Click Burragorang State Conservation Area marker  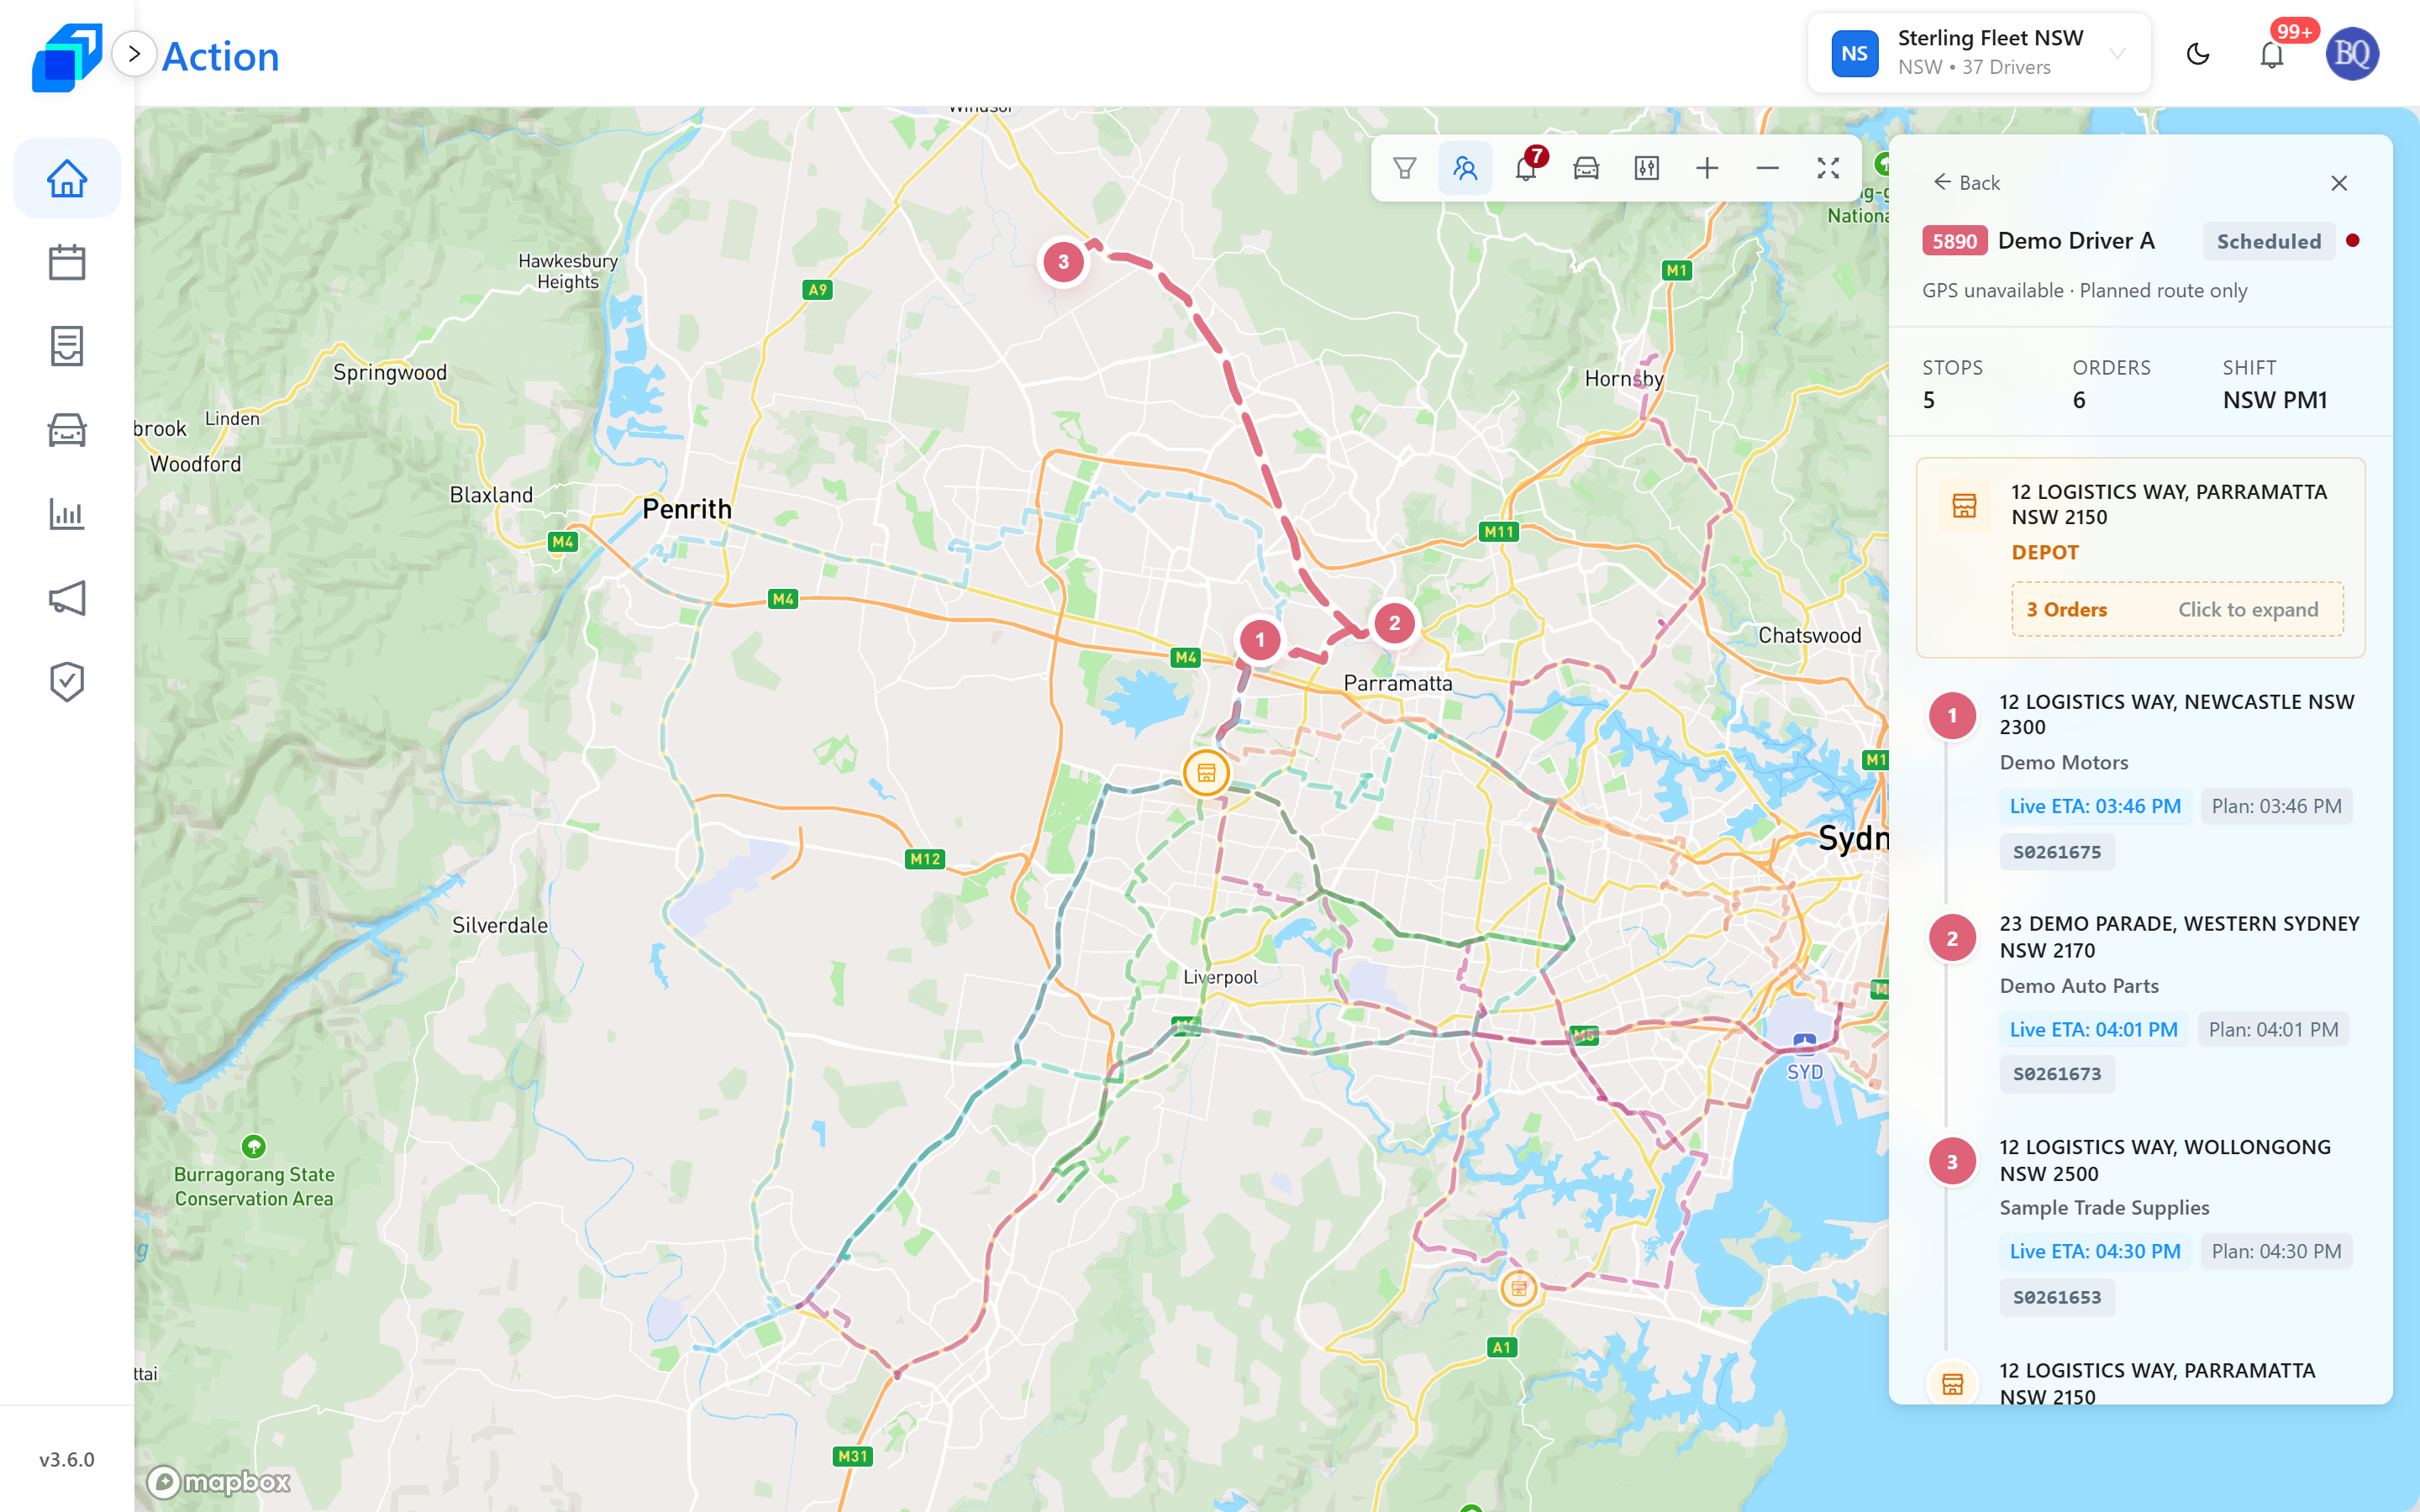(253, 1145)
